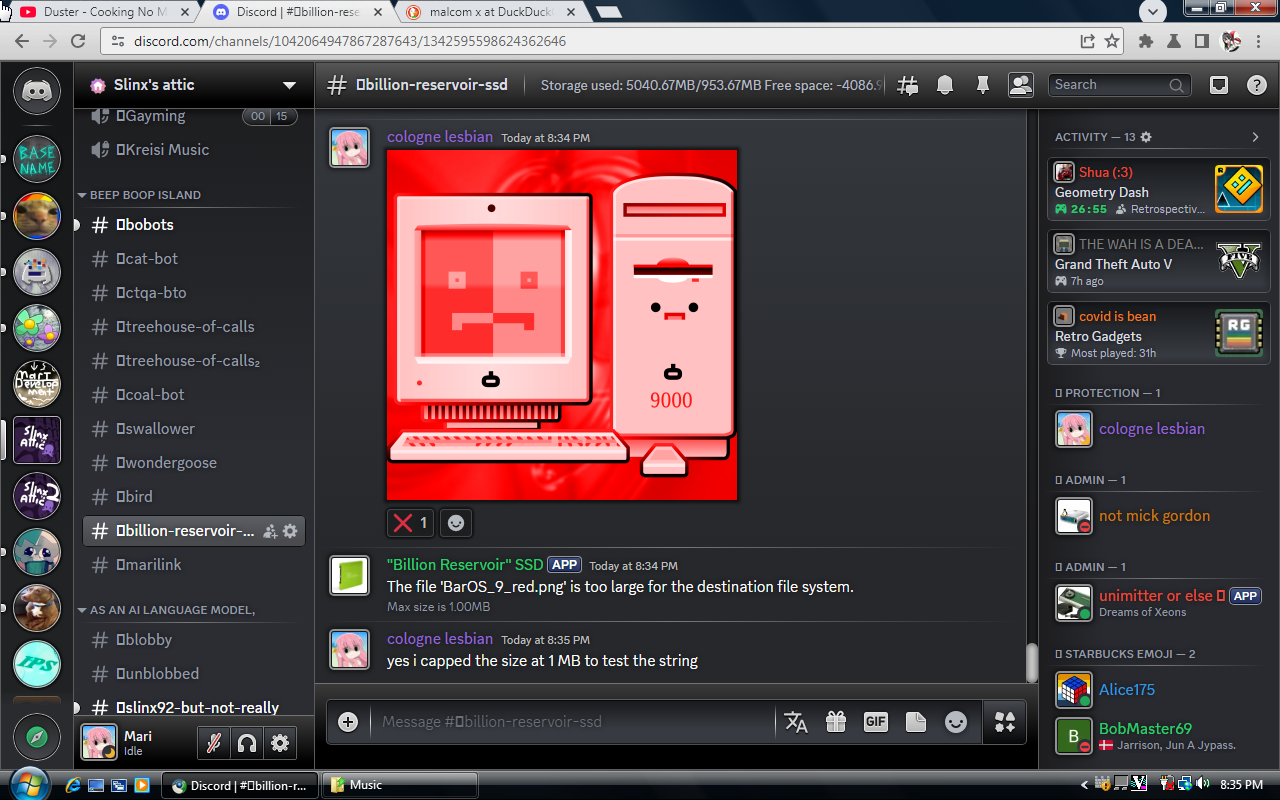Open the Inbox icon

point(1219,86)
